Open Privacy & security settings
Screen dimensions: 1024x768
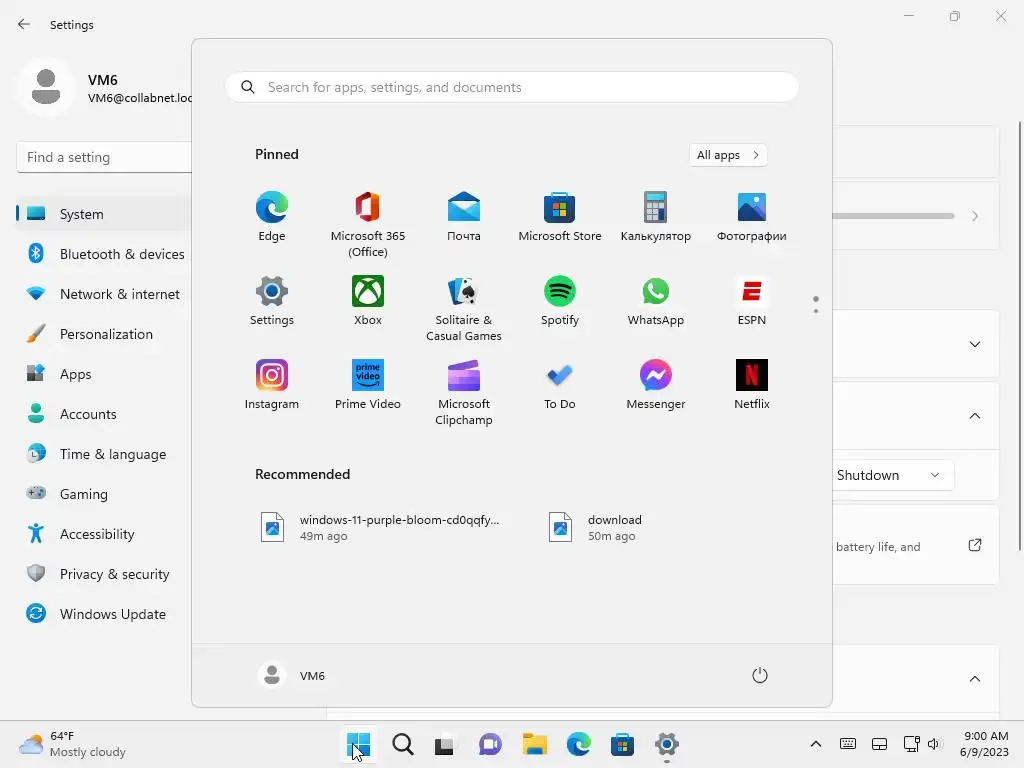tap(104, 574)
